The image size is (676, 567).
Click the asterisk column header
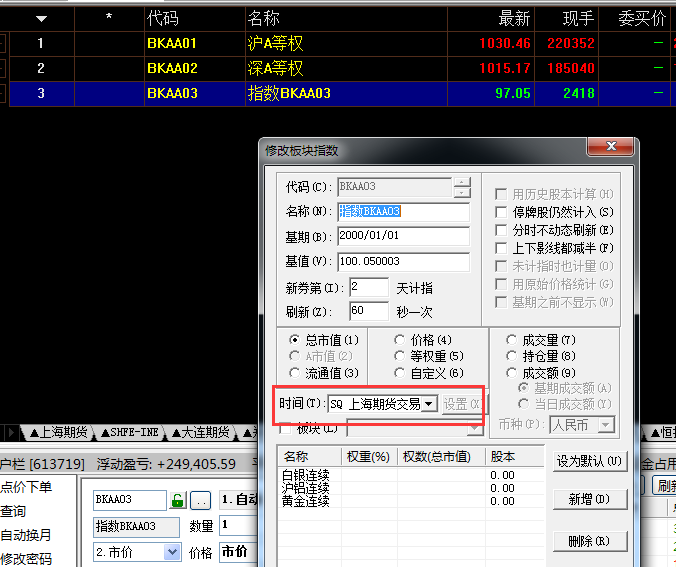pyautogui.click(x=108, y=18)
